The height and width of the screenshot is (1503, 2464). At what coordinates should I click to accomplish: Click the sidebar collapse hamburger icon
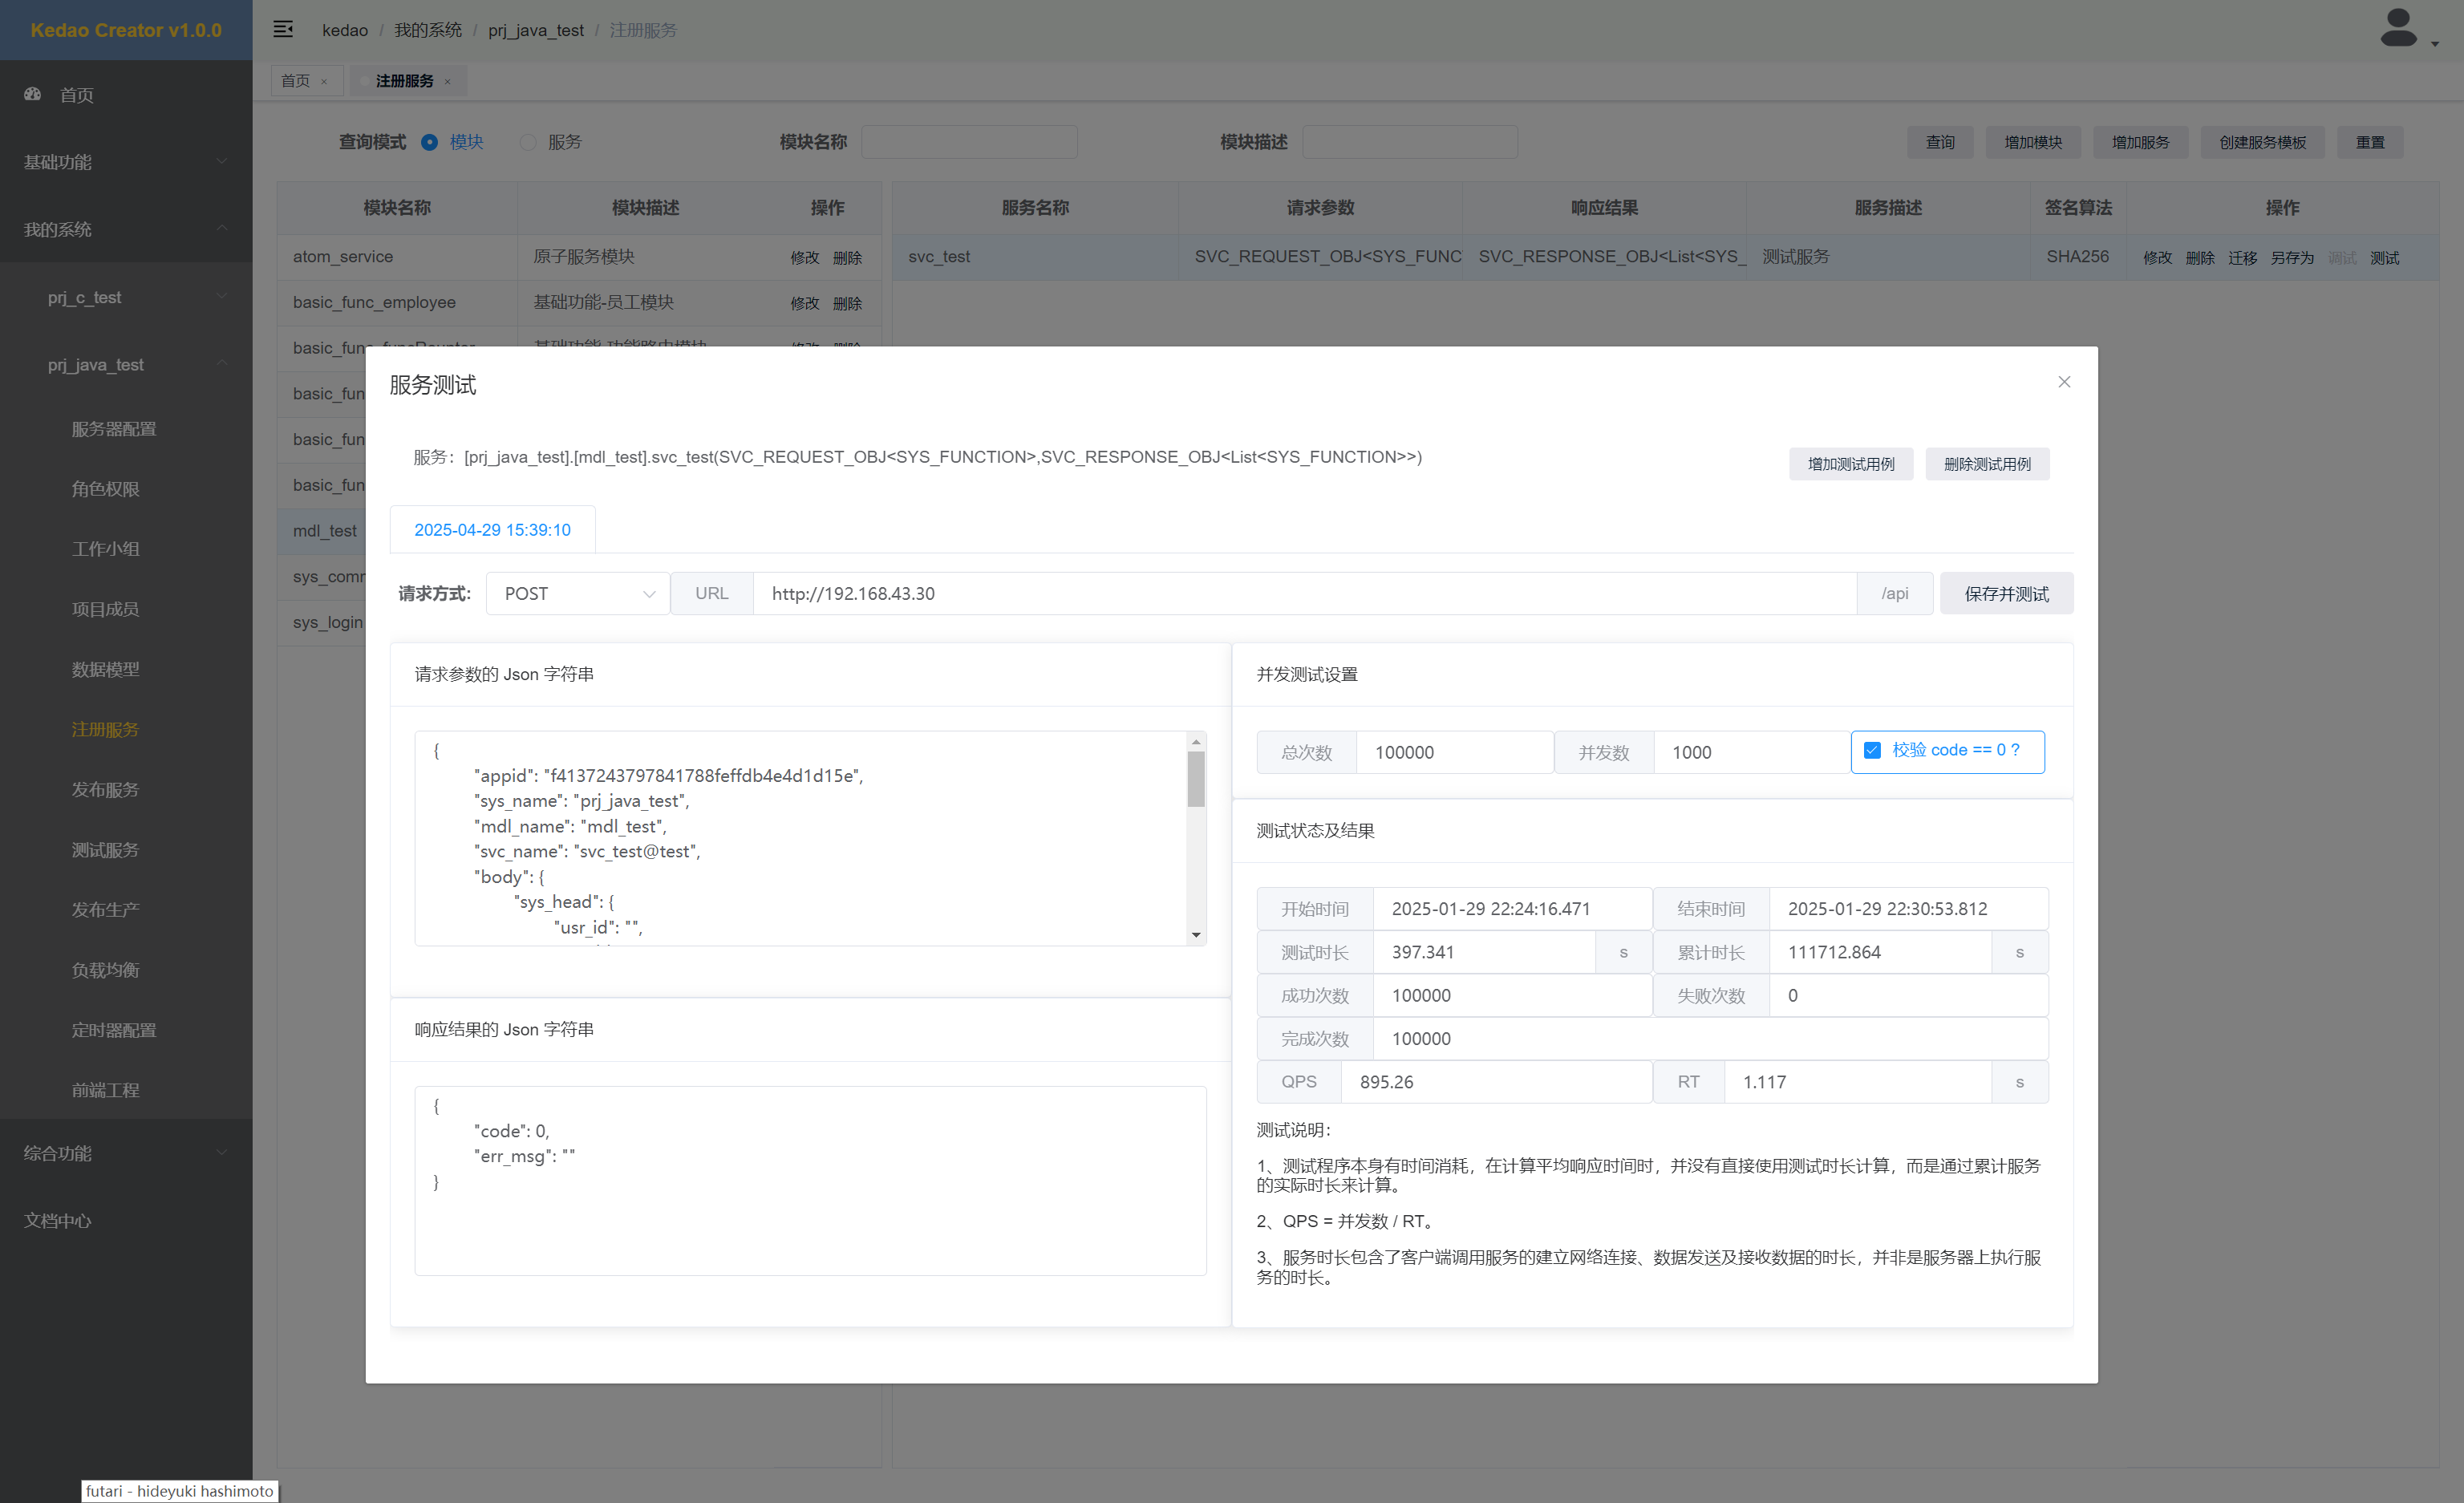tap(283, 29)
